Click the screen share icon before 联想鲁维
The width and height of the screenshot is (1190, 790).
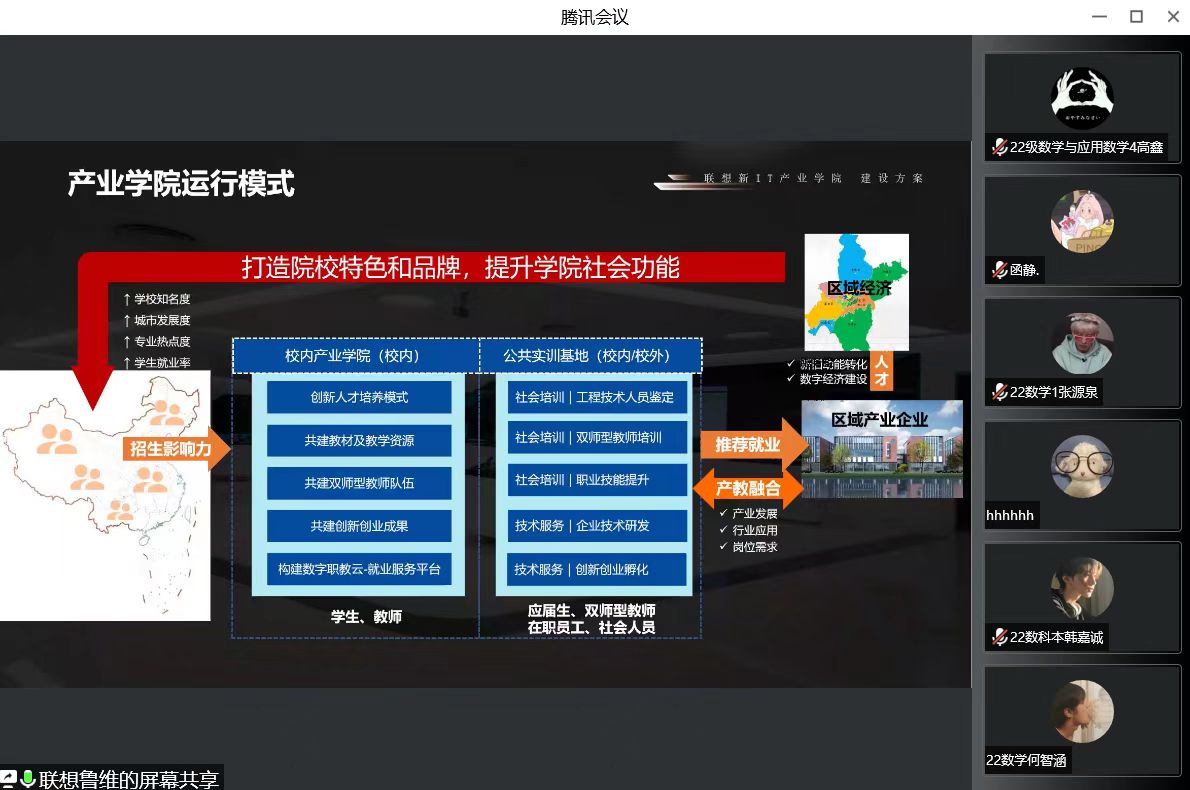tap(9, 779)
